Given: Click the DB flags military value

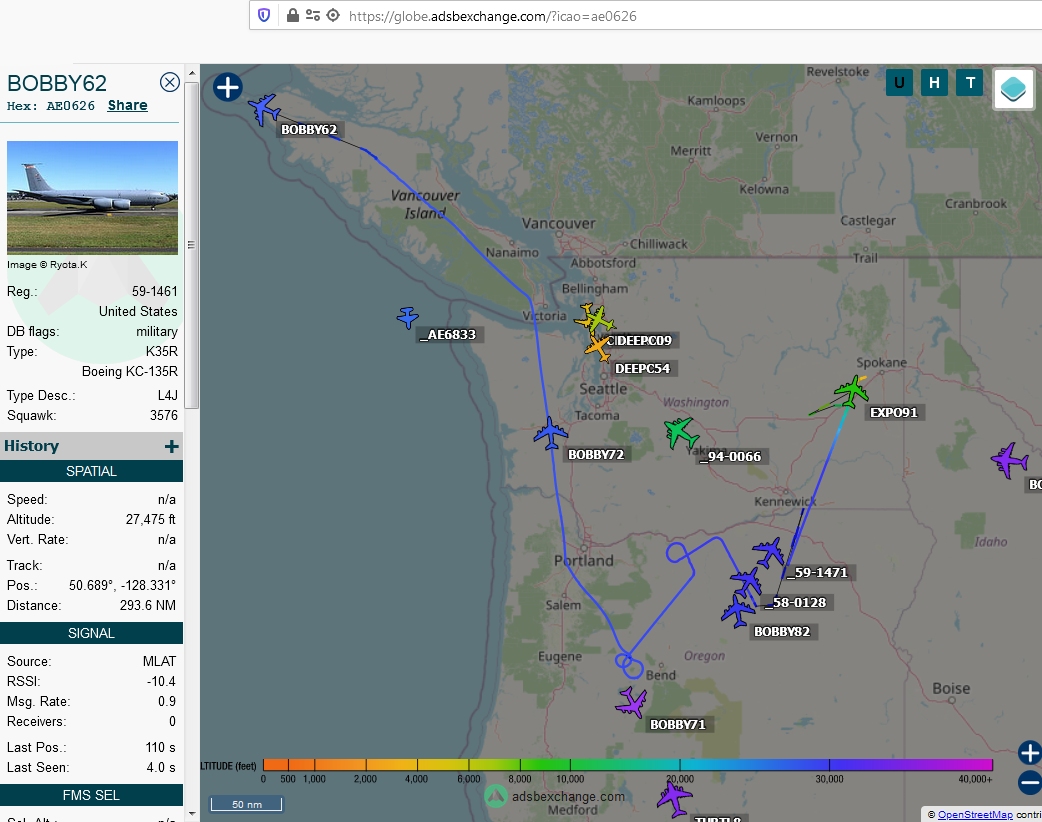Looking at the screenshot, I should [x=157, y=332].
